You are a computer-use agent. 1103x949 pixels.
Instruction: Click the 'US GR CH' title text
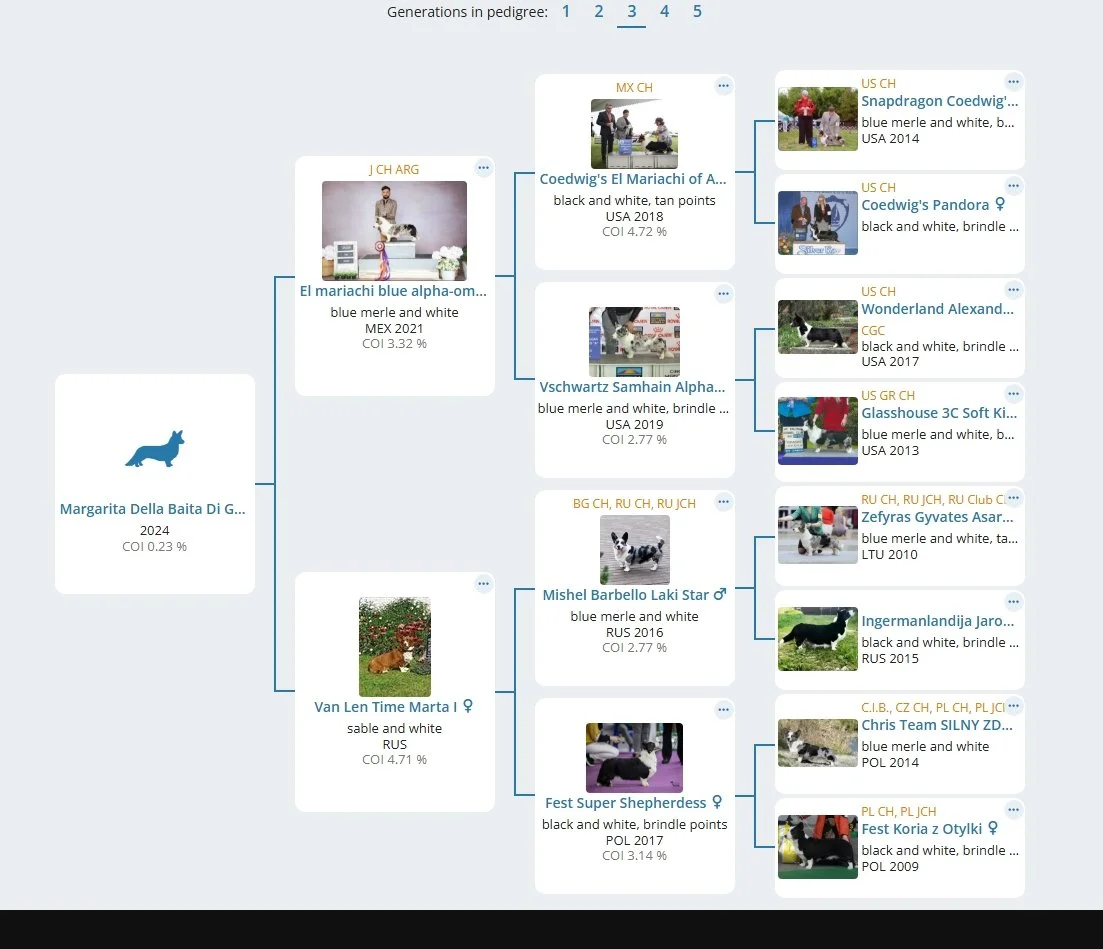(x=888, y=395)
